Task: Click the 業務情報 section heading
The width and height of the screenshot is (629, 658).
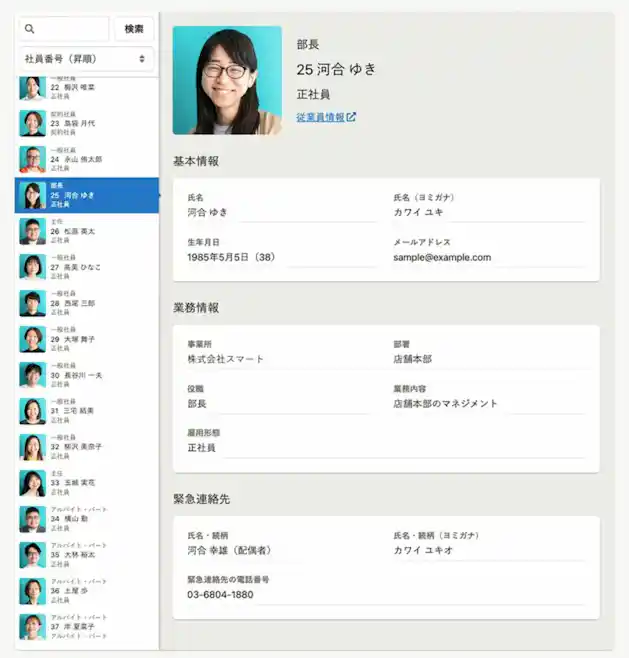Action: [x=196, y=308]
